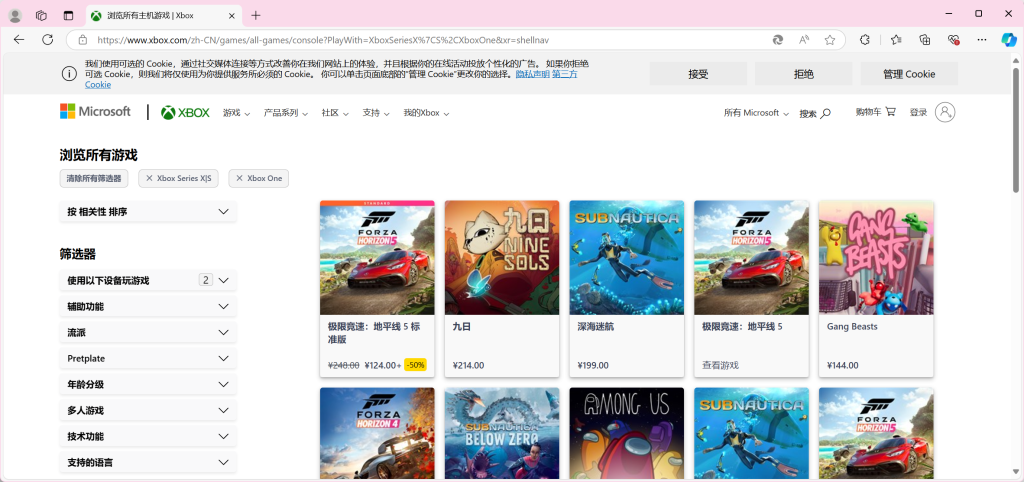Click the 搜索 search label
This screenshot has width=1024, height=482.
[808, 114]
